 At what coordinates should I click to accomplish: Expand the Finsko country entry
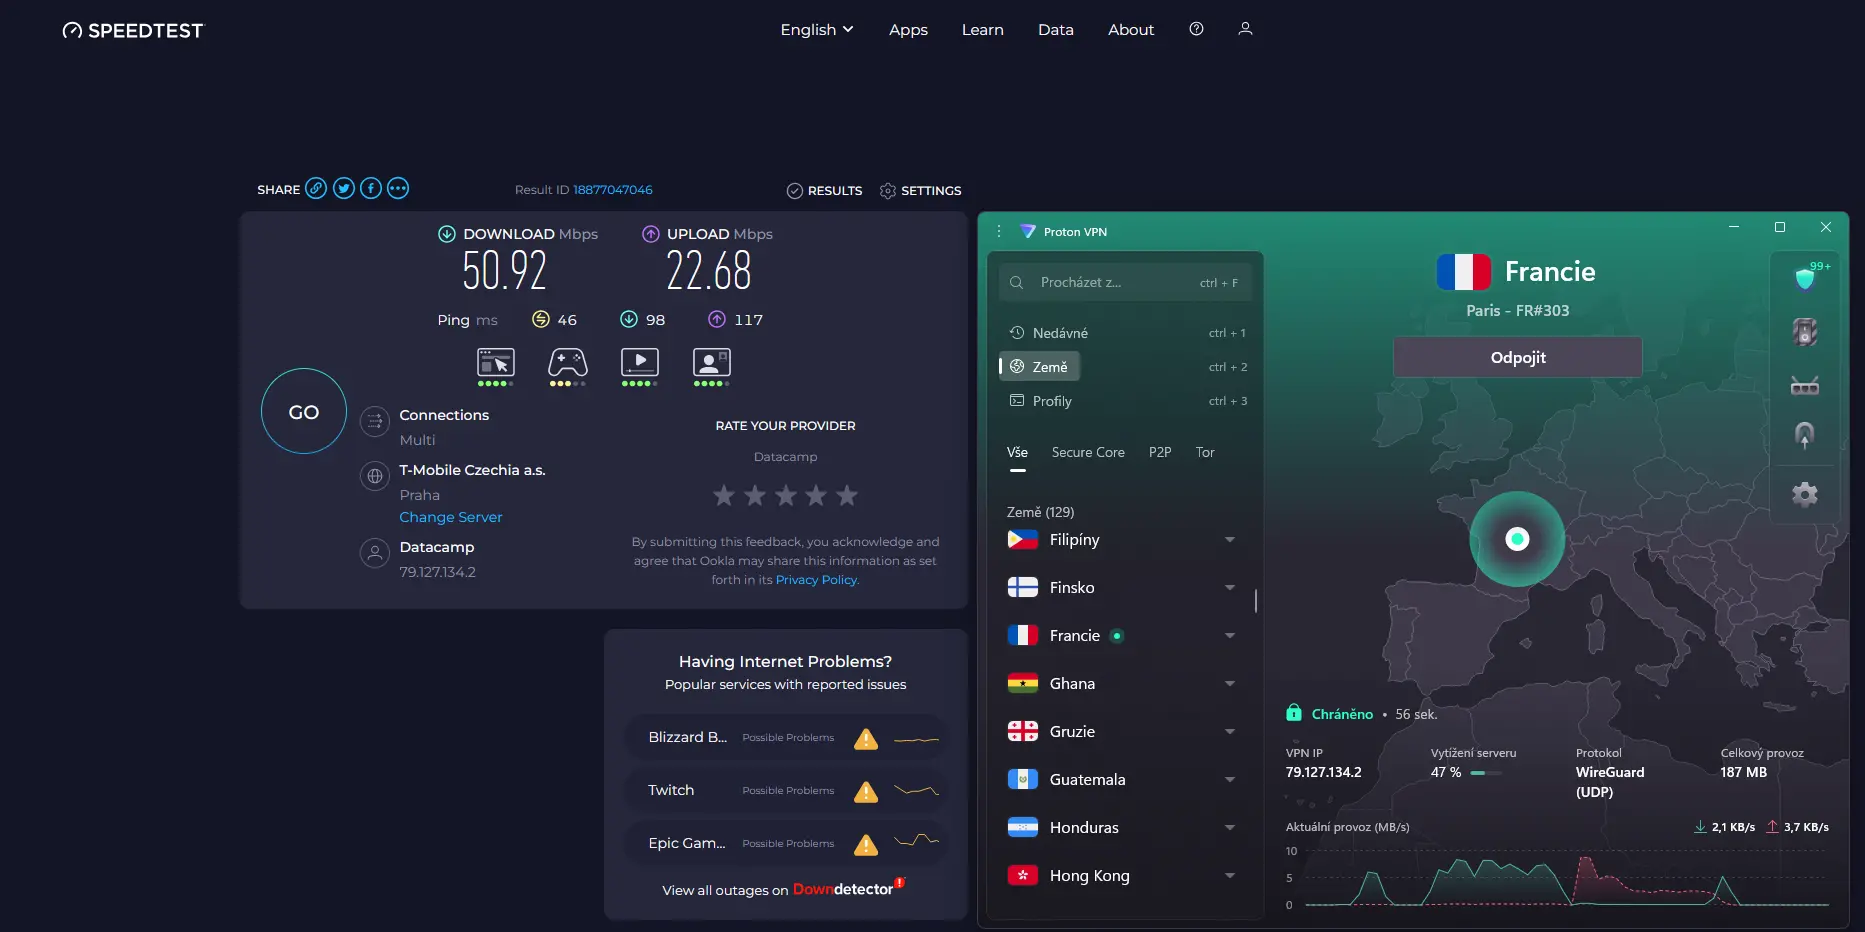click(1230, 587)
